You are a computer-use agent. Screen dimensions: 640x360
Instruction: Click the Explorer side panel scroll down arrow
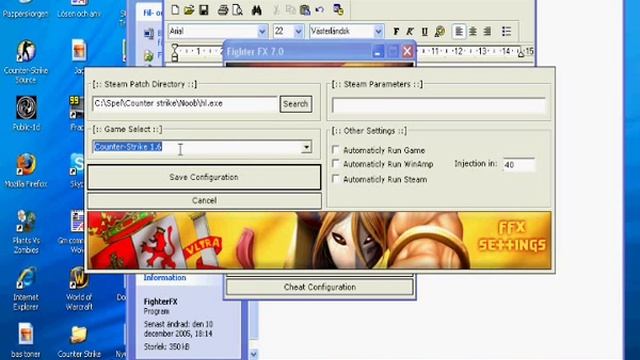tap(253, 354)
